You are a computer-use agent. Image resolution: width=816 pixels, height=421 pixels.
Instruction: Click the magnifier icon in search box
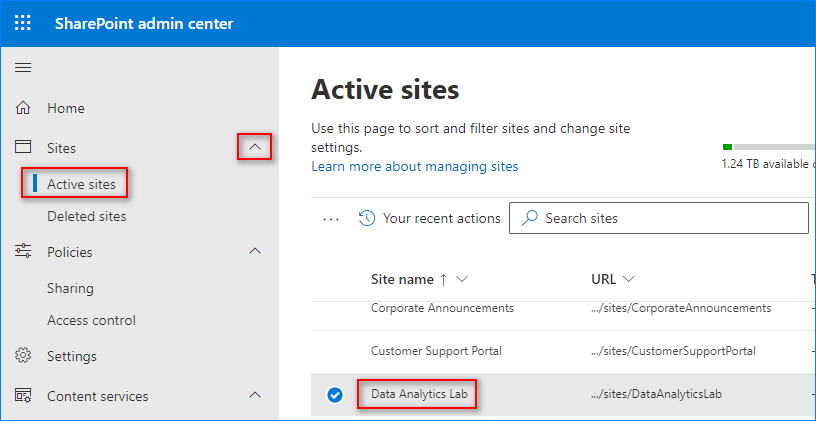[x=529, y=218]
